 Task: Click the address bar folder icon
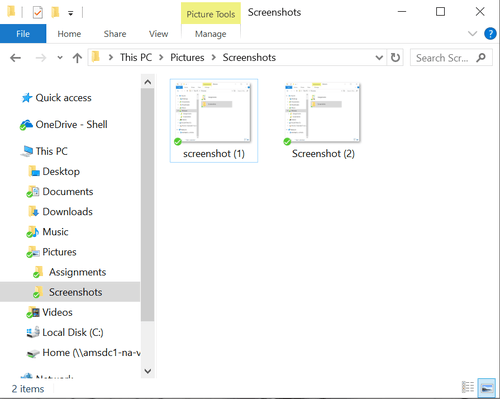(96, 57)
